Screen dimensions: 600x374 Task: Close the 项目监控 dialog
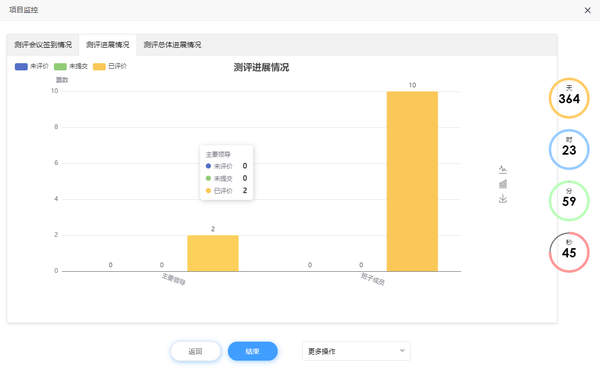587,10
